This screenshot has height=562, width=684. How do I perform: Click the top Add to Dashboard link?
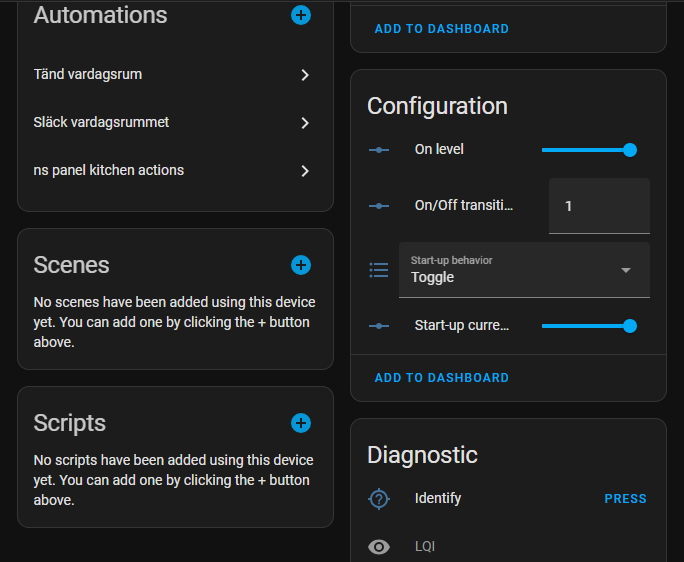pyautogui.click(x=441, y=29)
